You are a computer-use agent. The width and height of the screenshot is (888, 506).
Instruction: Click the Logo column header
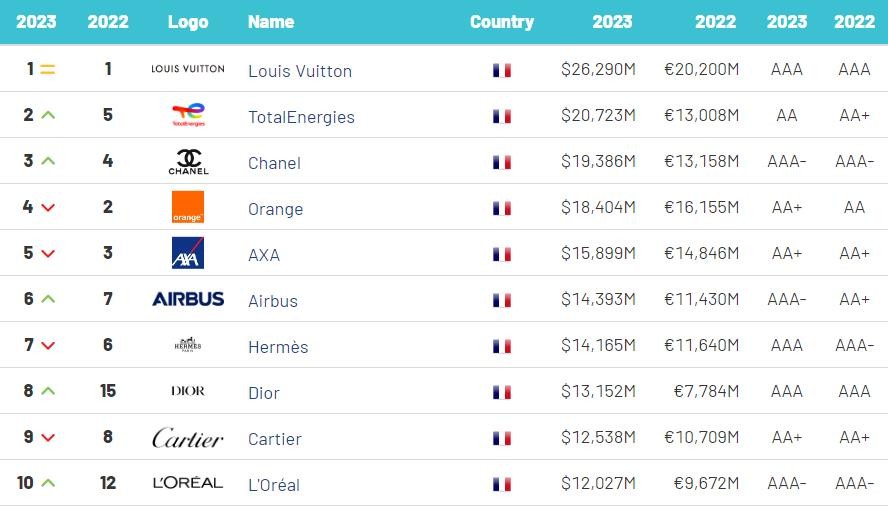pos(188,21)
